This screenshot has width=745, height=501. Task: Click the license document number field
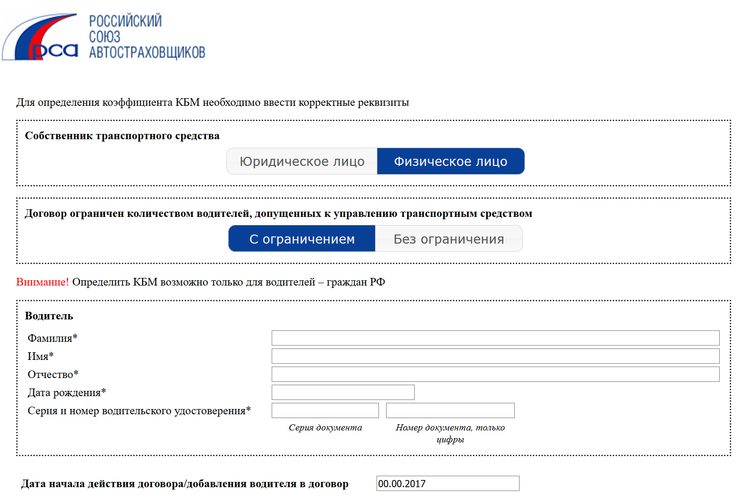click(x=450, y=410)
